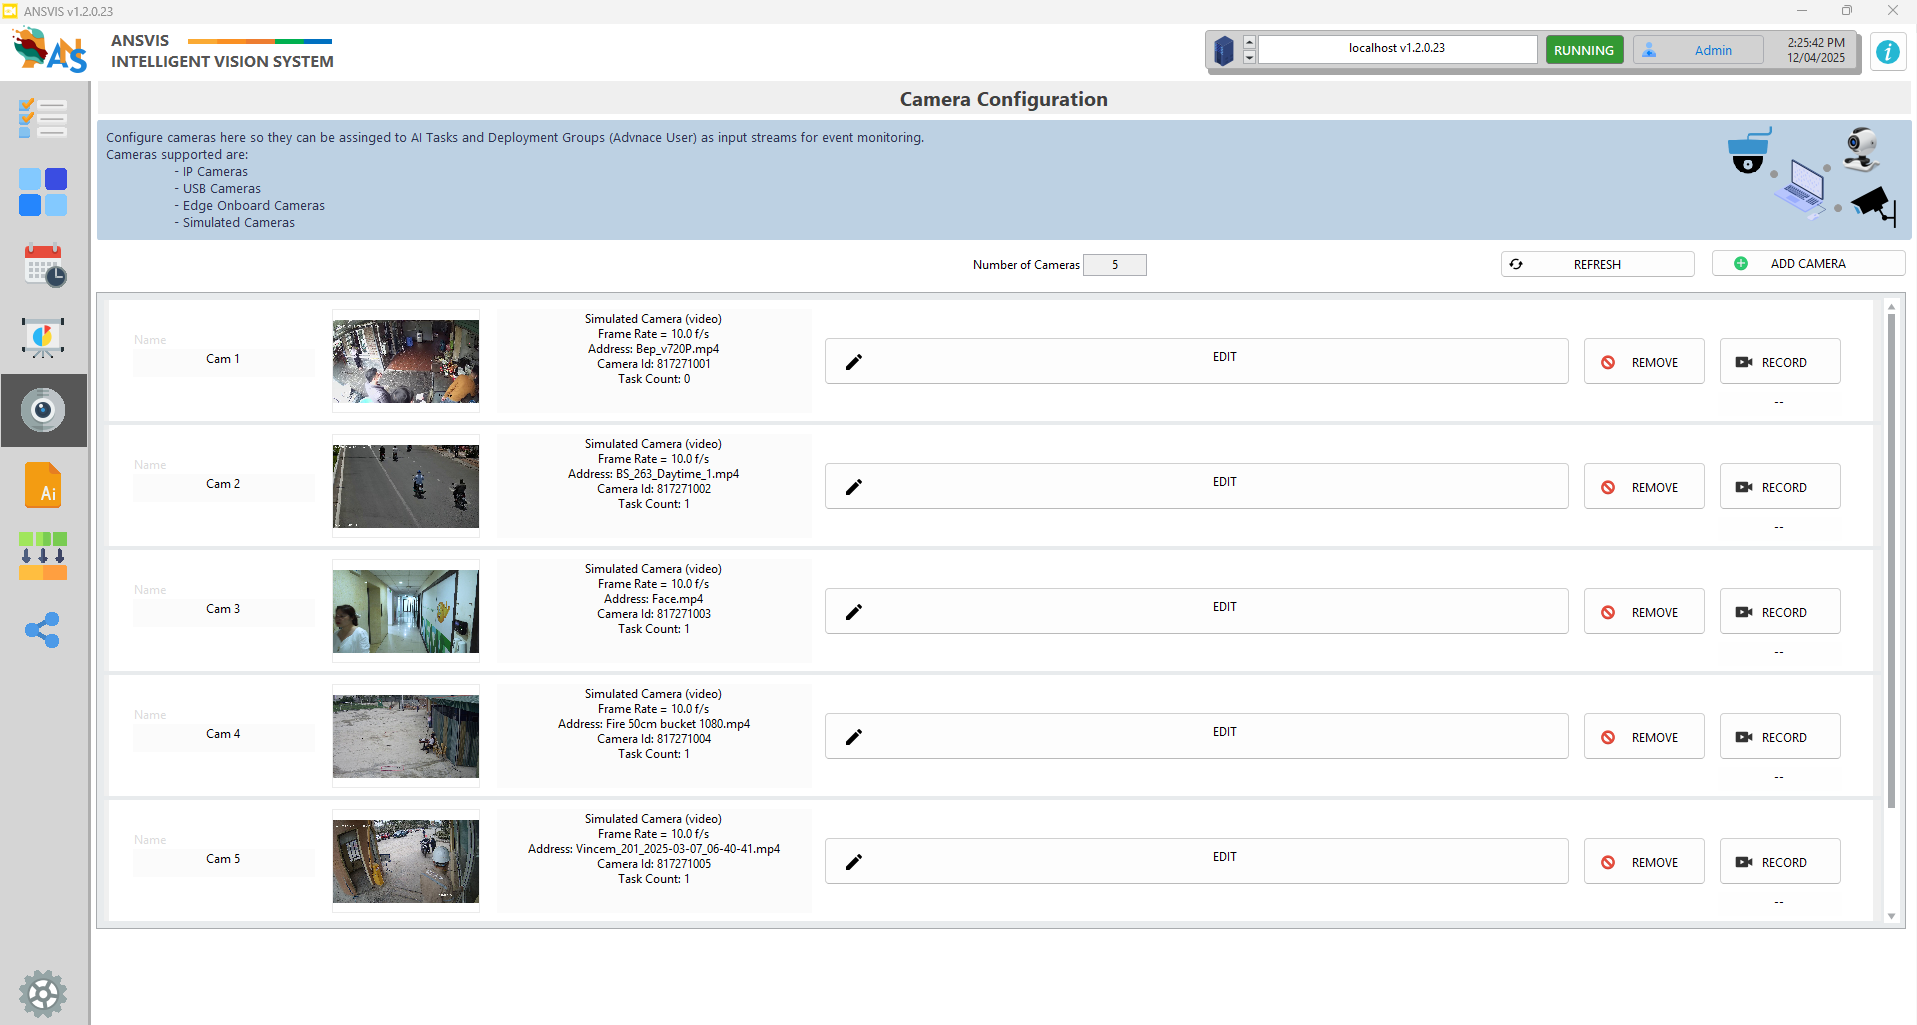
Task: Select the camera configuration sidebar icon
Action: tap(43, 410)
